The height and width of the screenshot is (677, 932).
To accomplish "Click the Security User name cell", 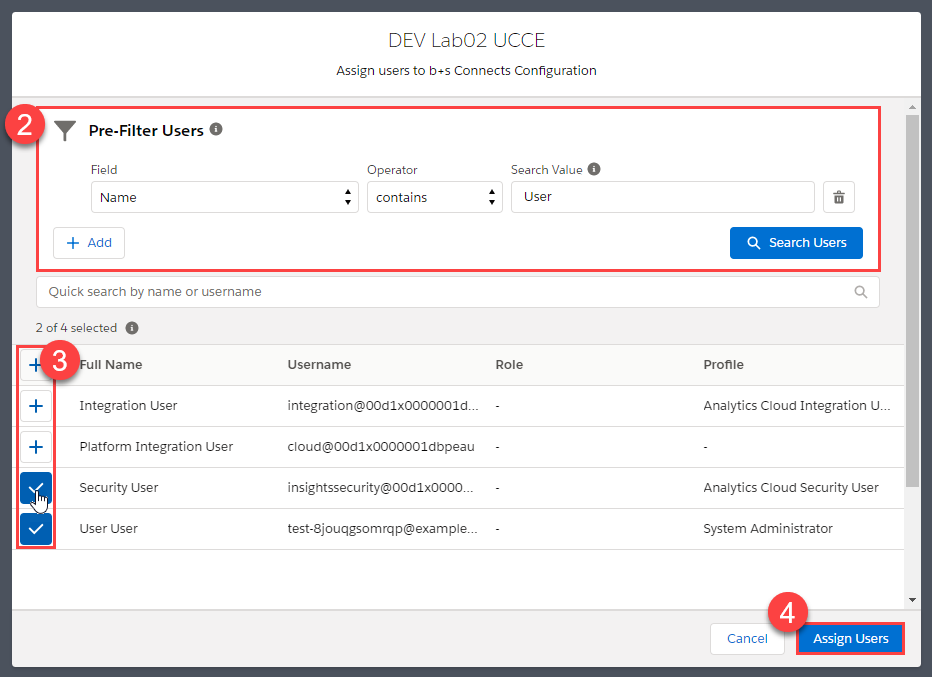I will [x=119, y=488].
